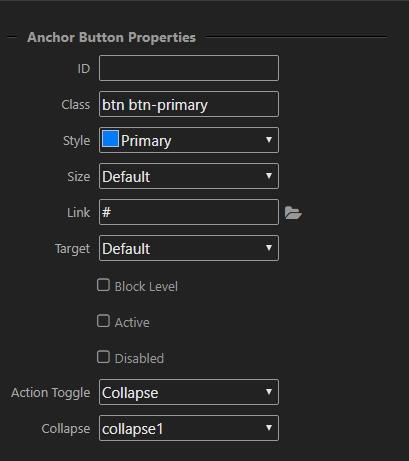The width and height of the screenshot is (409, 461).
Task: Check the Disabled checkbox
Action: click(103, 357)
